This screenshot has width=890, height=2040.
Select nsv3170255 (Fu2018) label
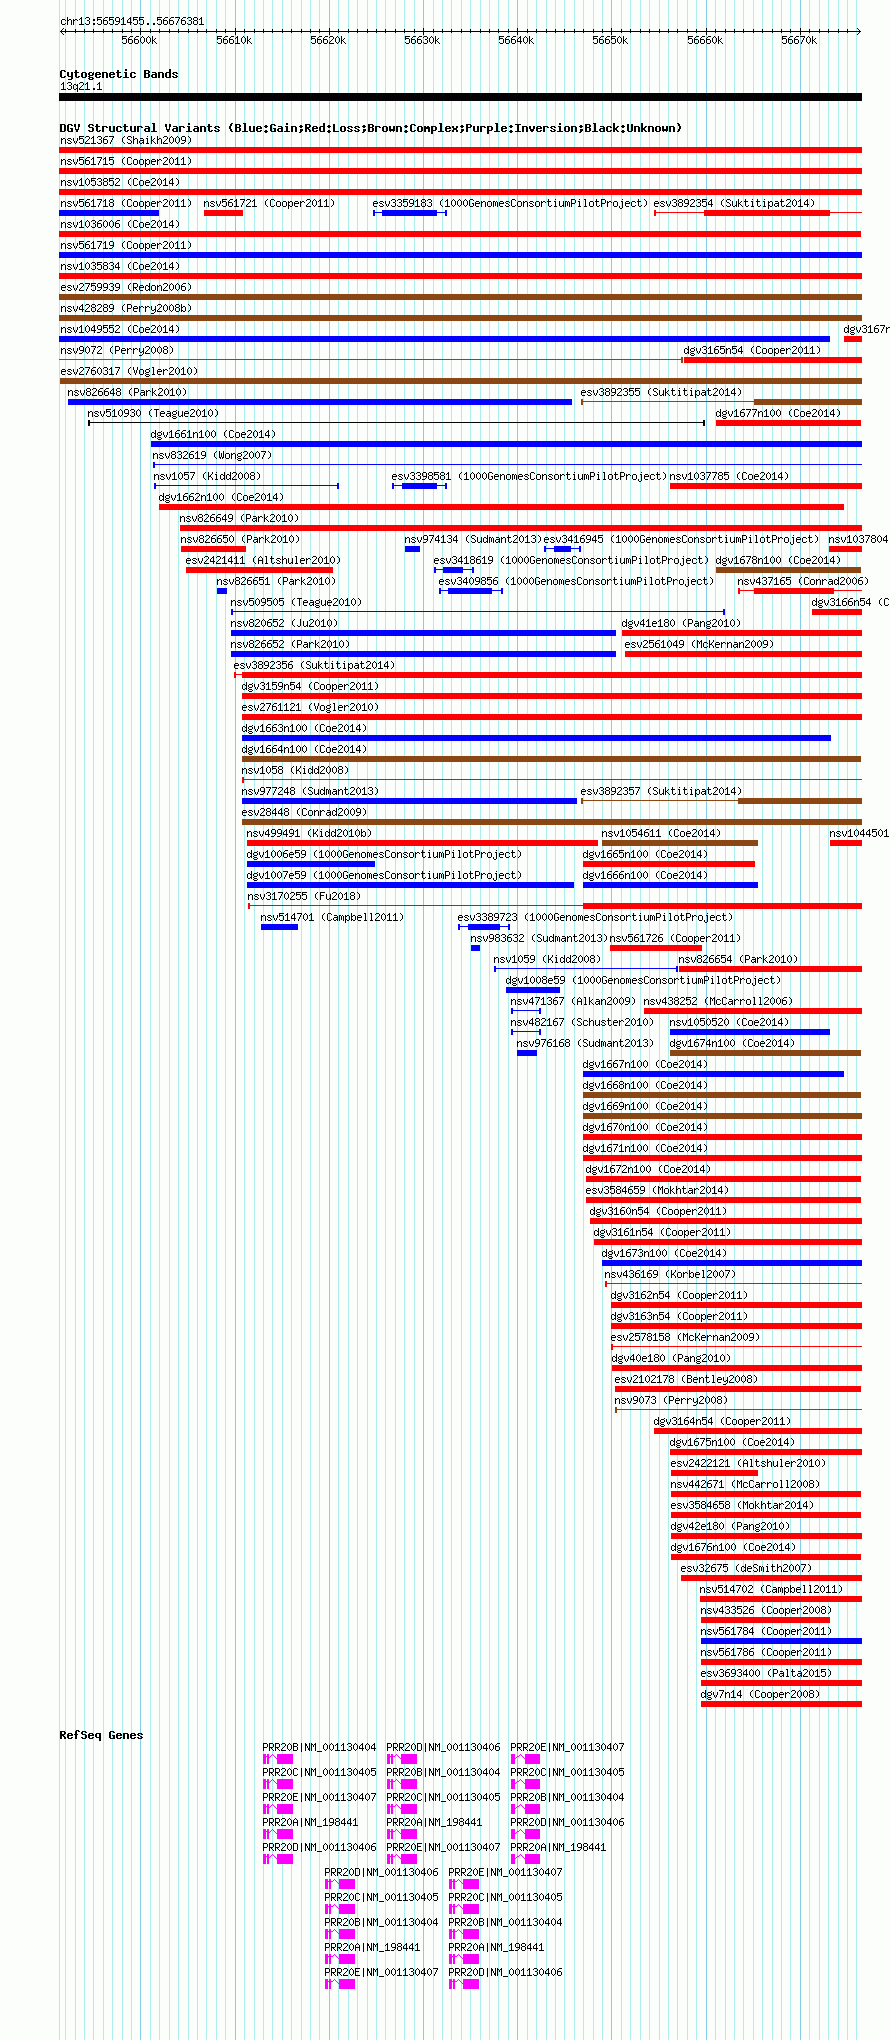pos(304,896)
